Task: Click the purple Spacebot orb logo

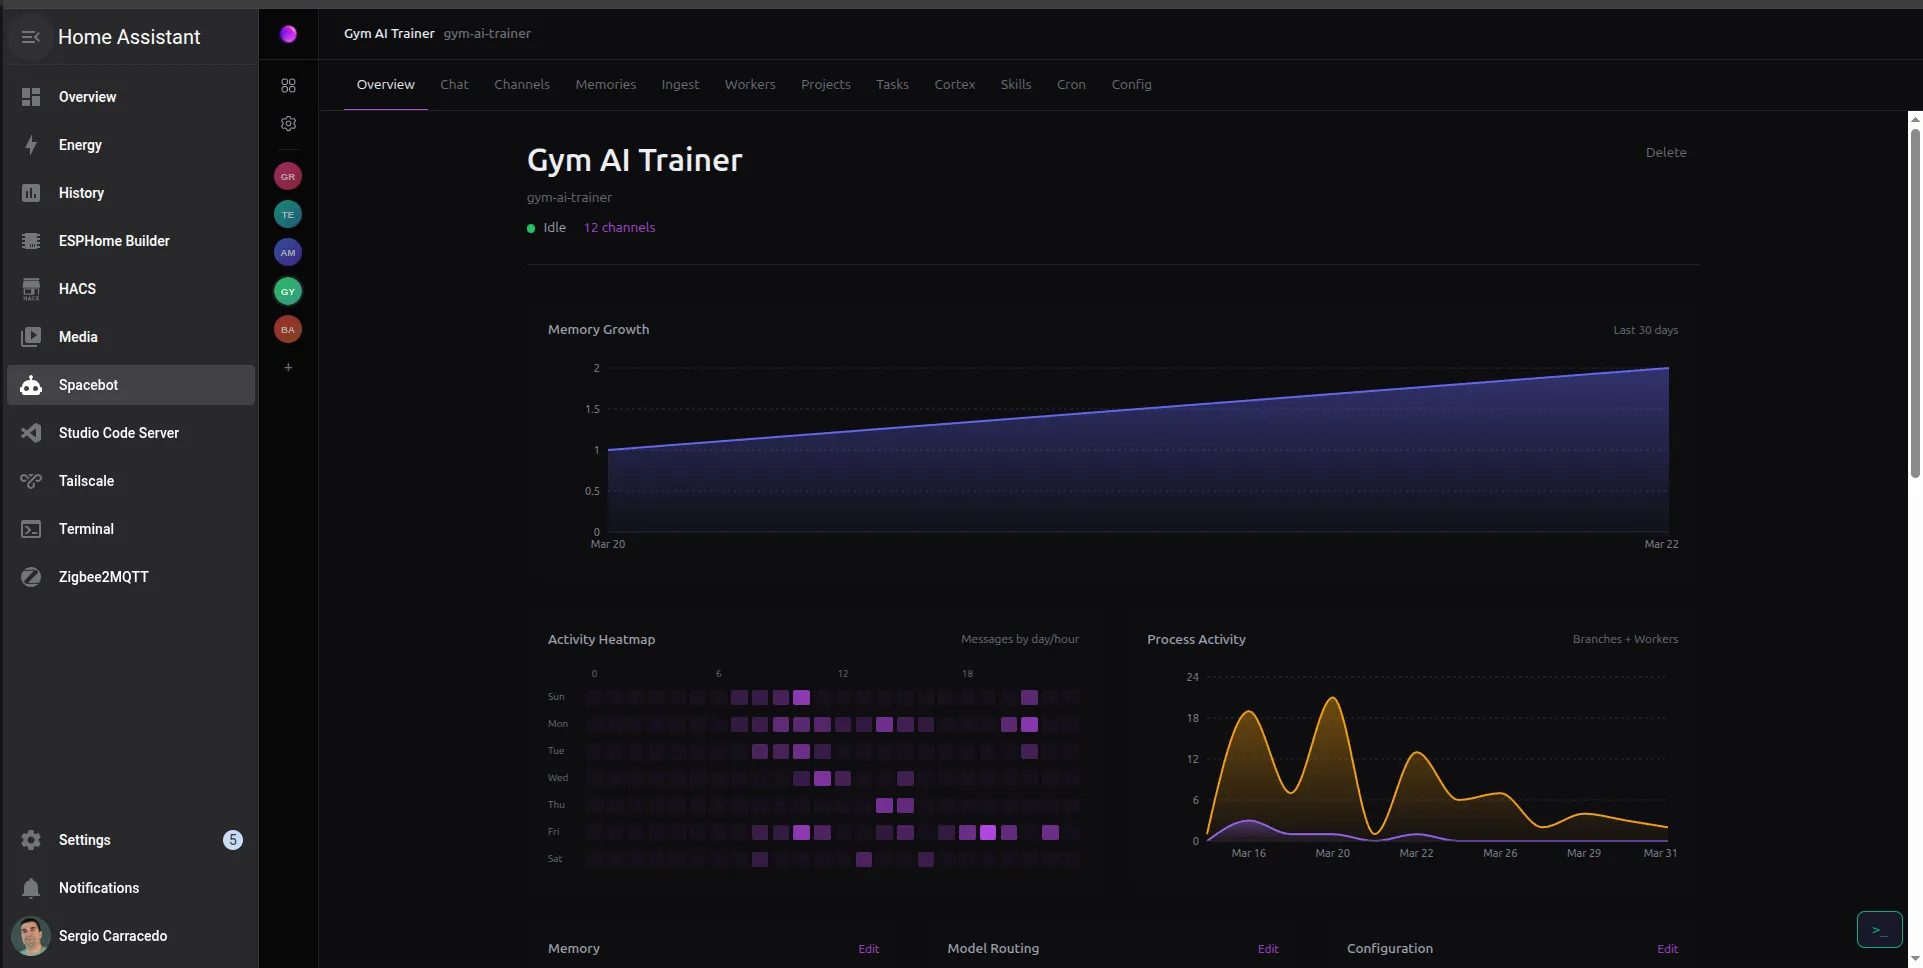Action: pyautogui.click(x=288, y=34)
